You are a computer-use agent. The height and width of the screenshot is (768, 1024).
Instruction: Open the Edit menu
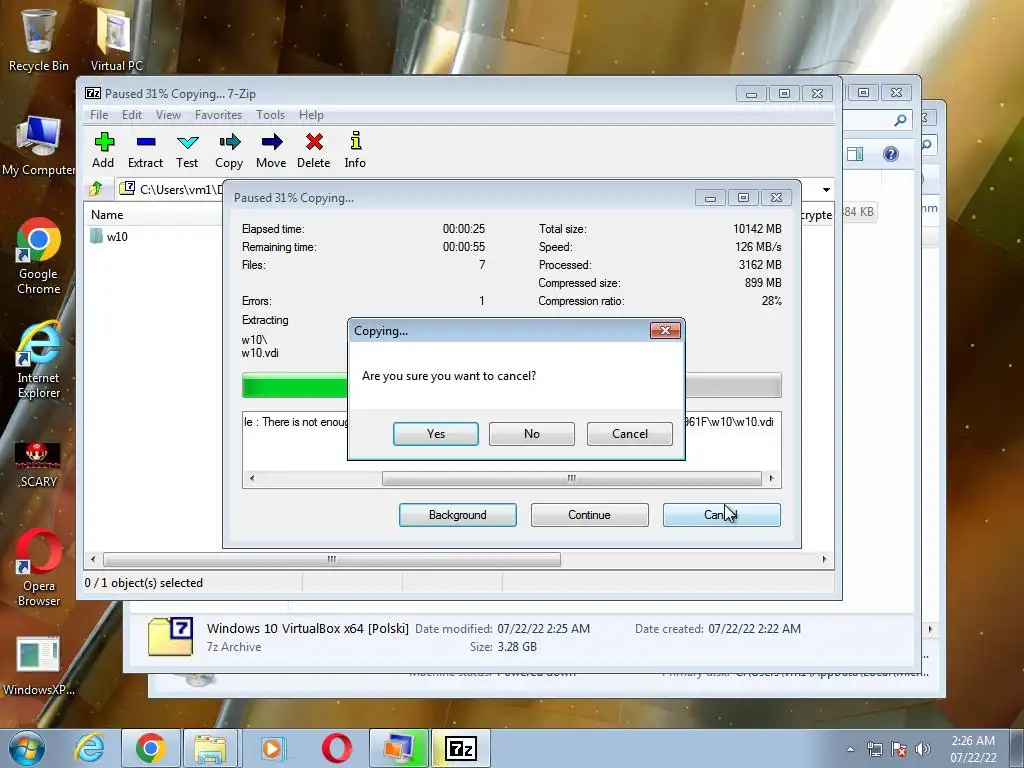(x=132, y=115)
